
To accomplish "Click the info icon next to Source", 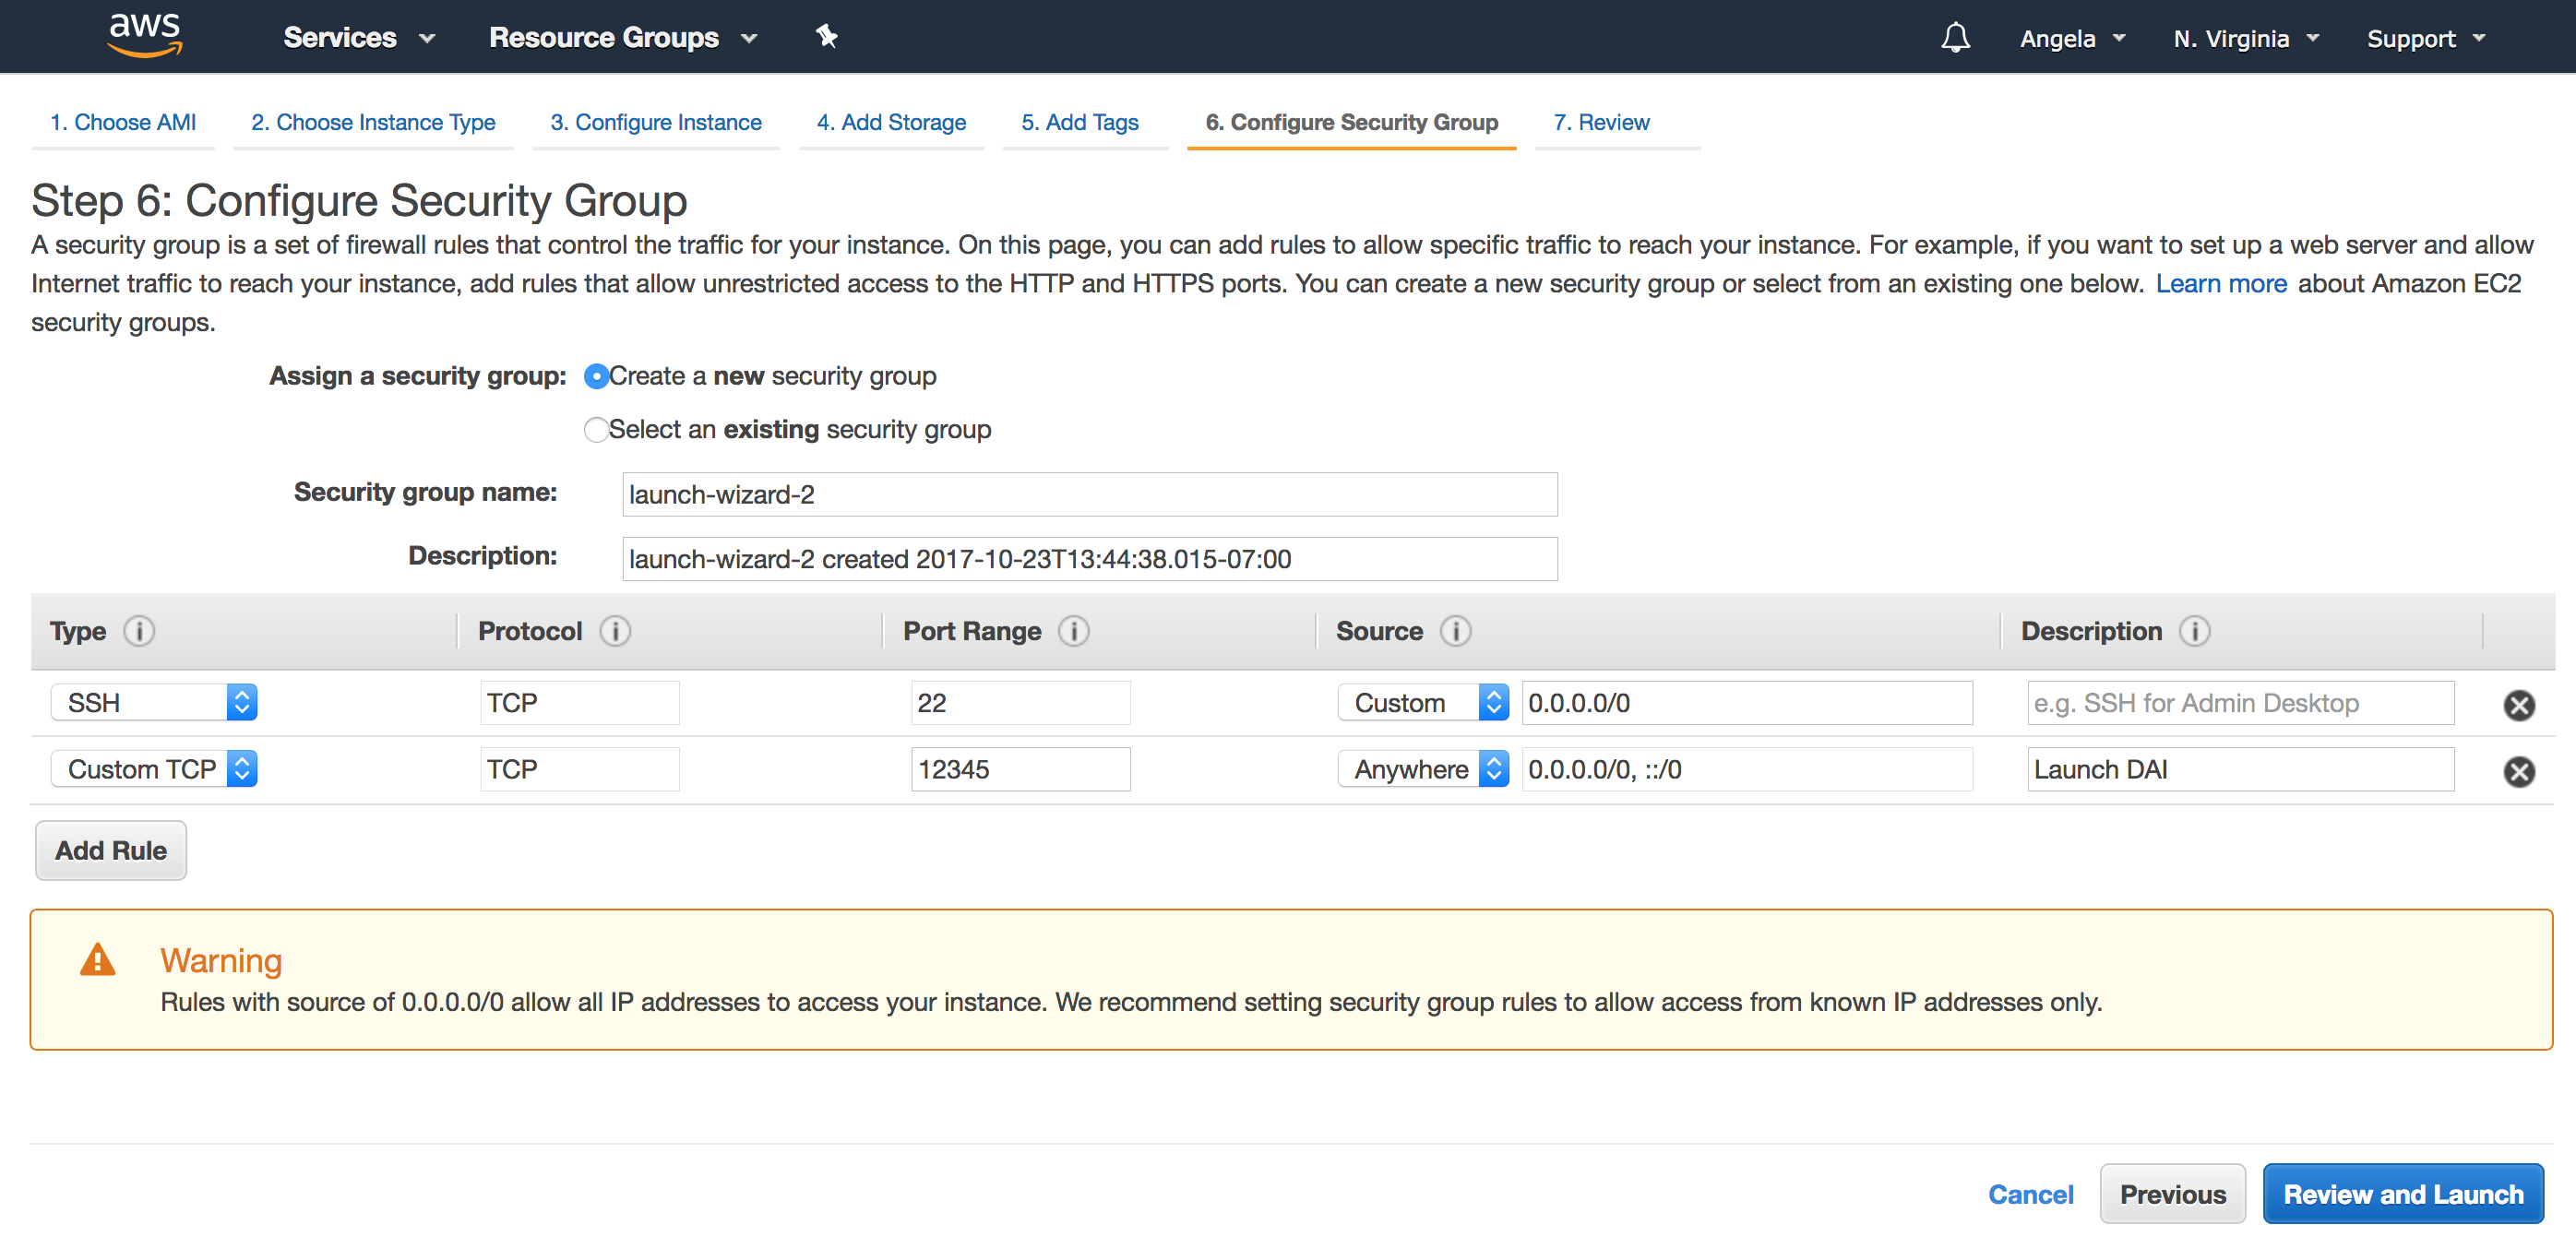I will tap(1455, 631).
